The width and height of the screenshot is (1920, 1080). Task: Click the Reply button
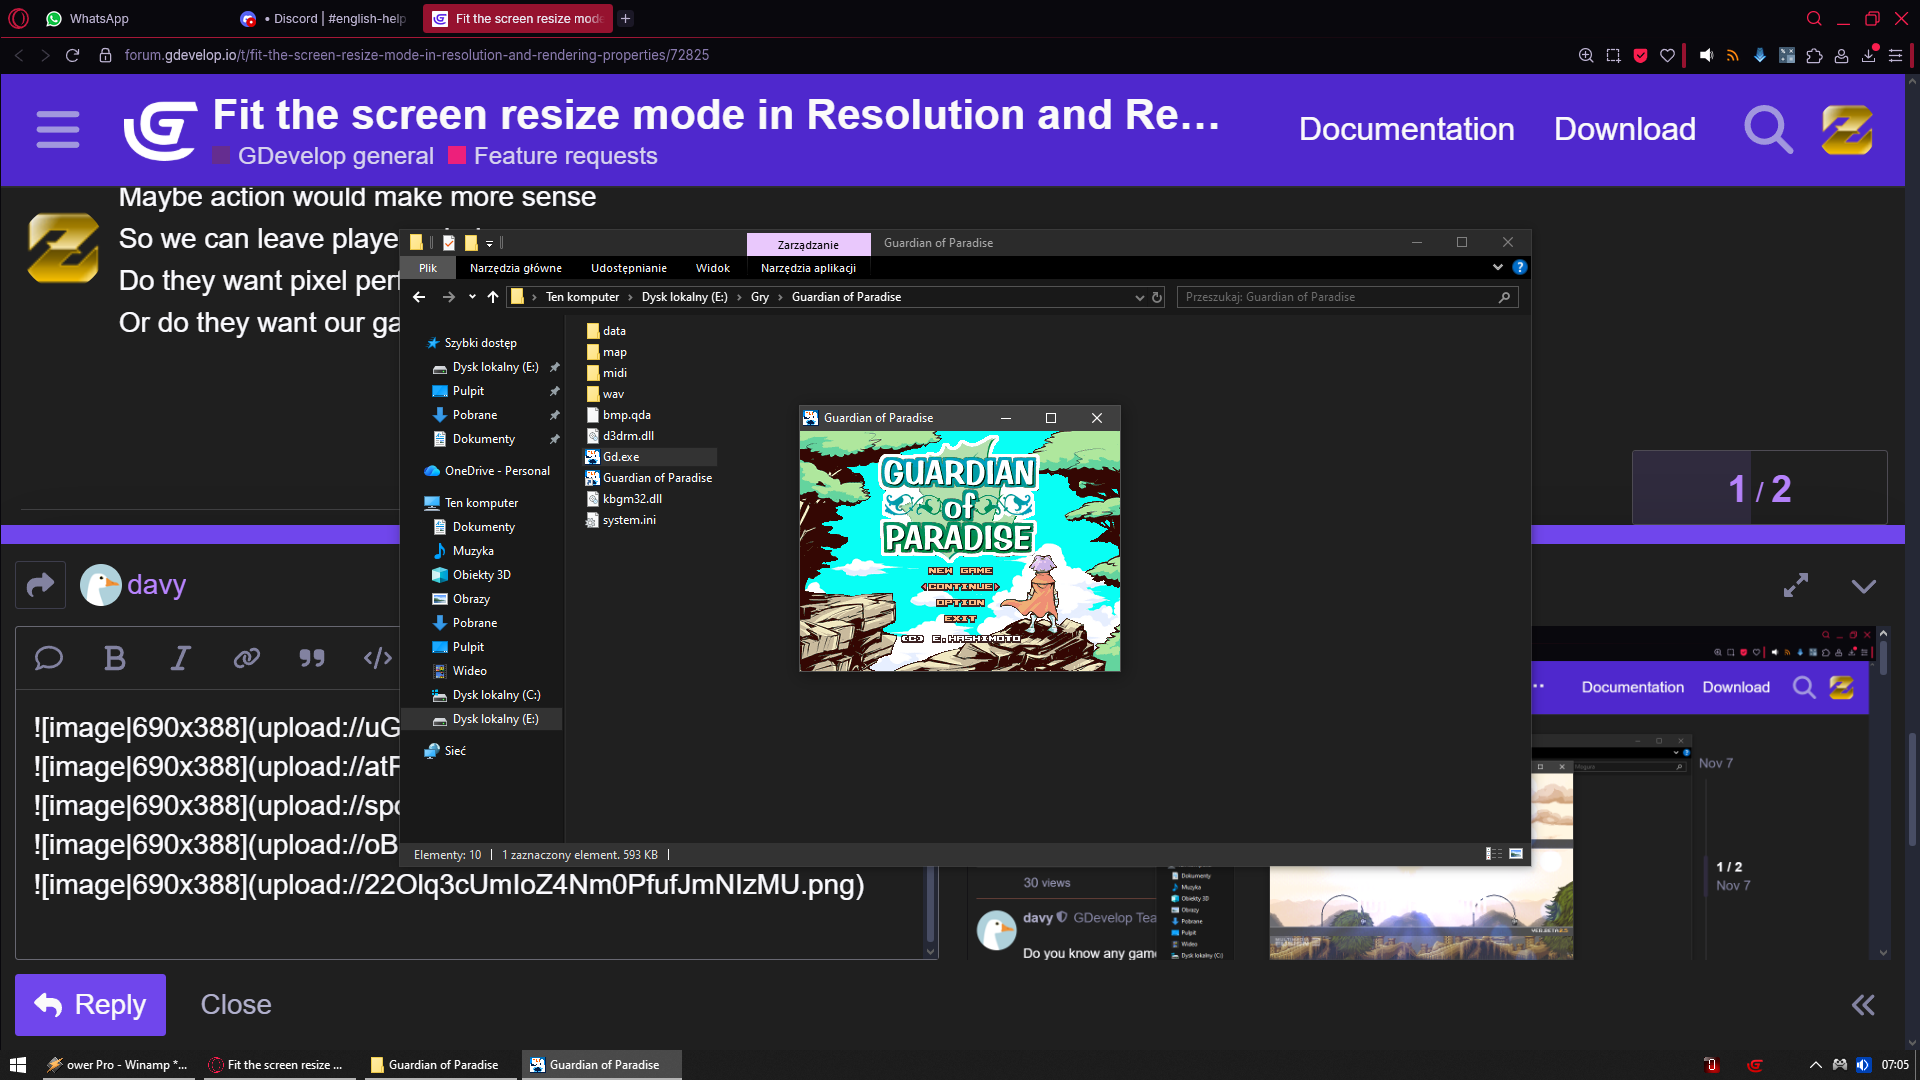(90, 1005)
